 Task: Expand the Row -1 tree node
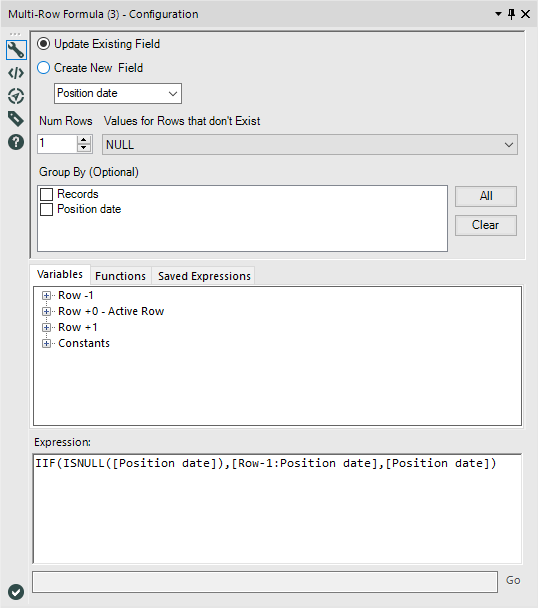(x=46, y=296)
